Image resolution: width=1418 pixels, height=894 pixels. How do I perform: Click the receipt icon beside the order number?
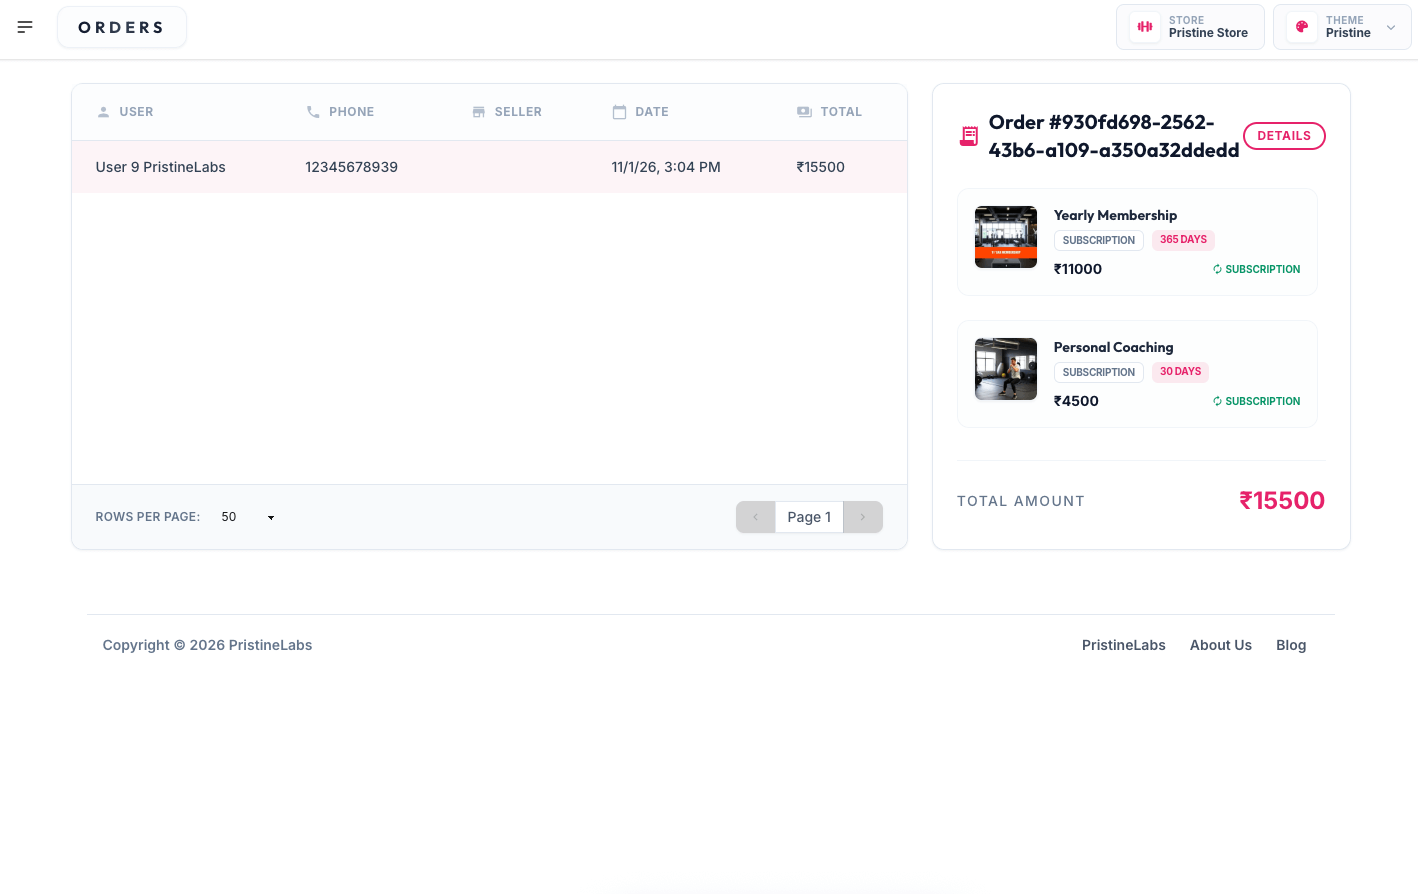[968, 135]
